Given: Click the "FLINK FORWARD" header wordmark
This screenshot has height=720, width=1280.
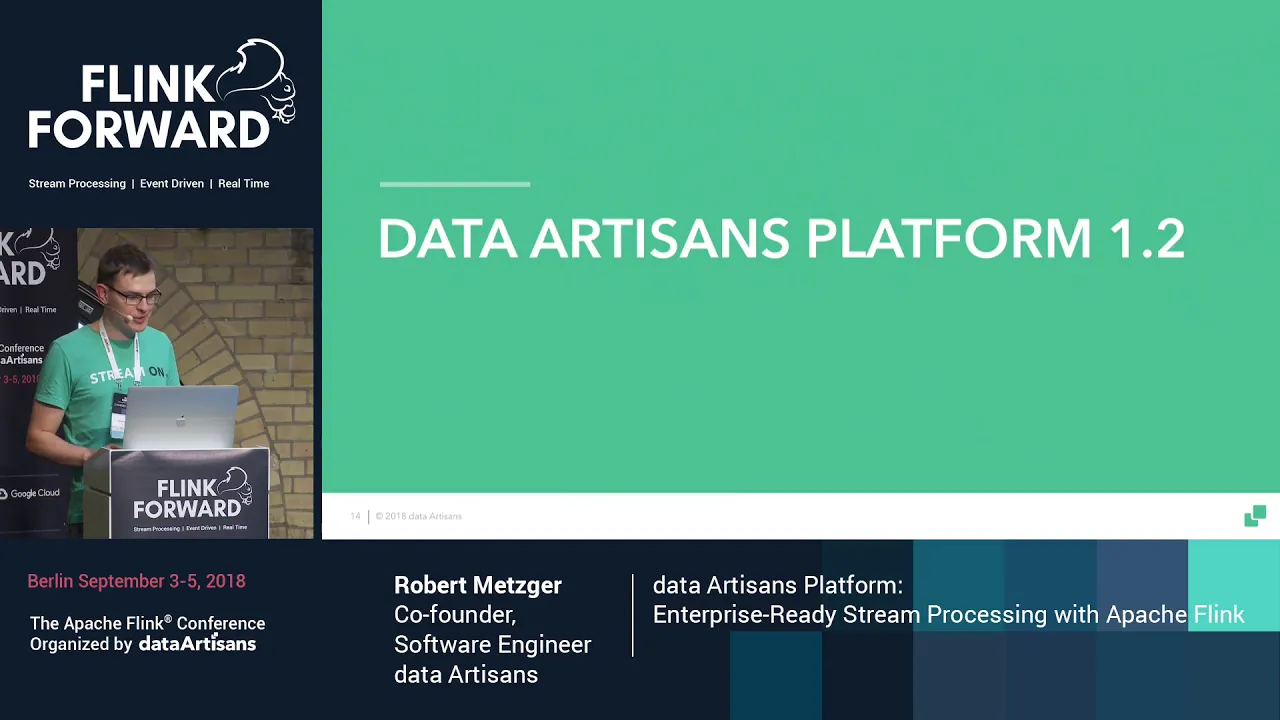Looking at the screenshot, I should [148, 108].
